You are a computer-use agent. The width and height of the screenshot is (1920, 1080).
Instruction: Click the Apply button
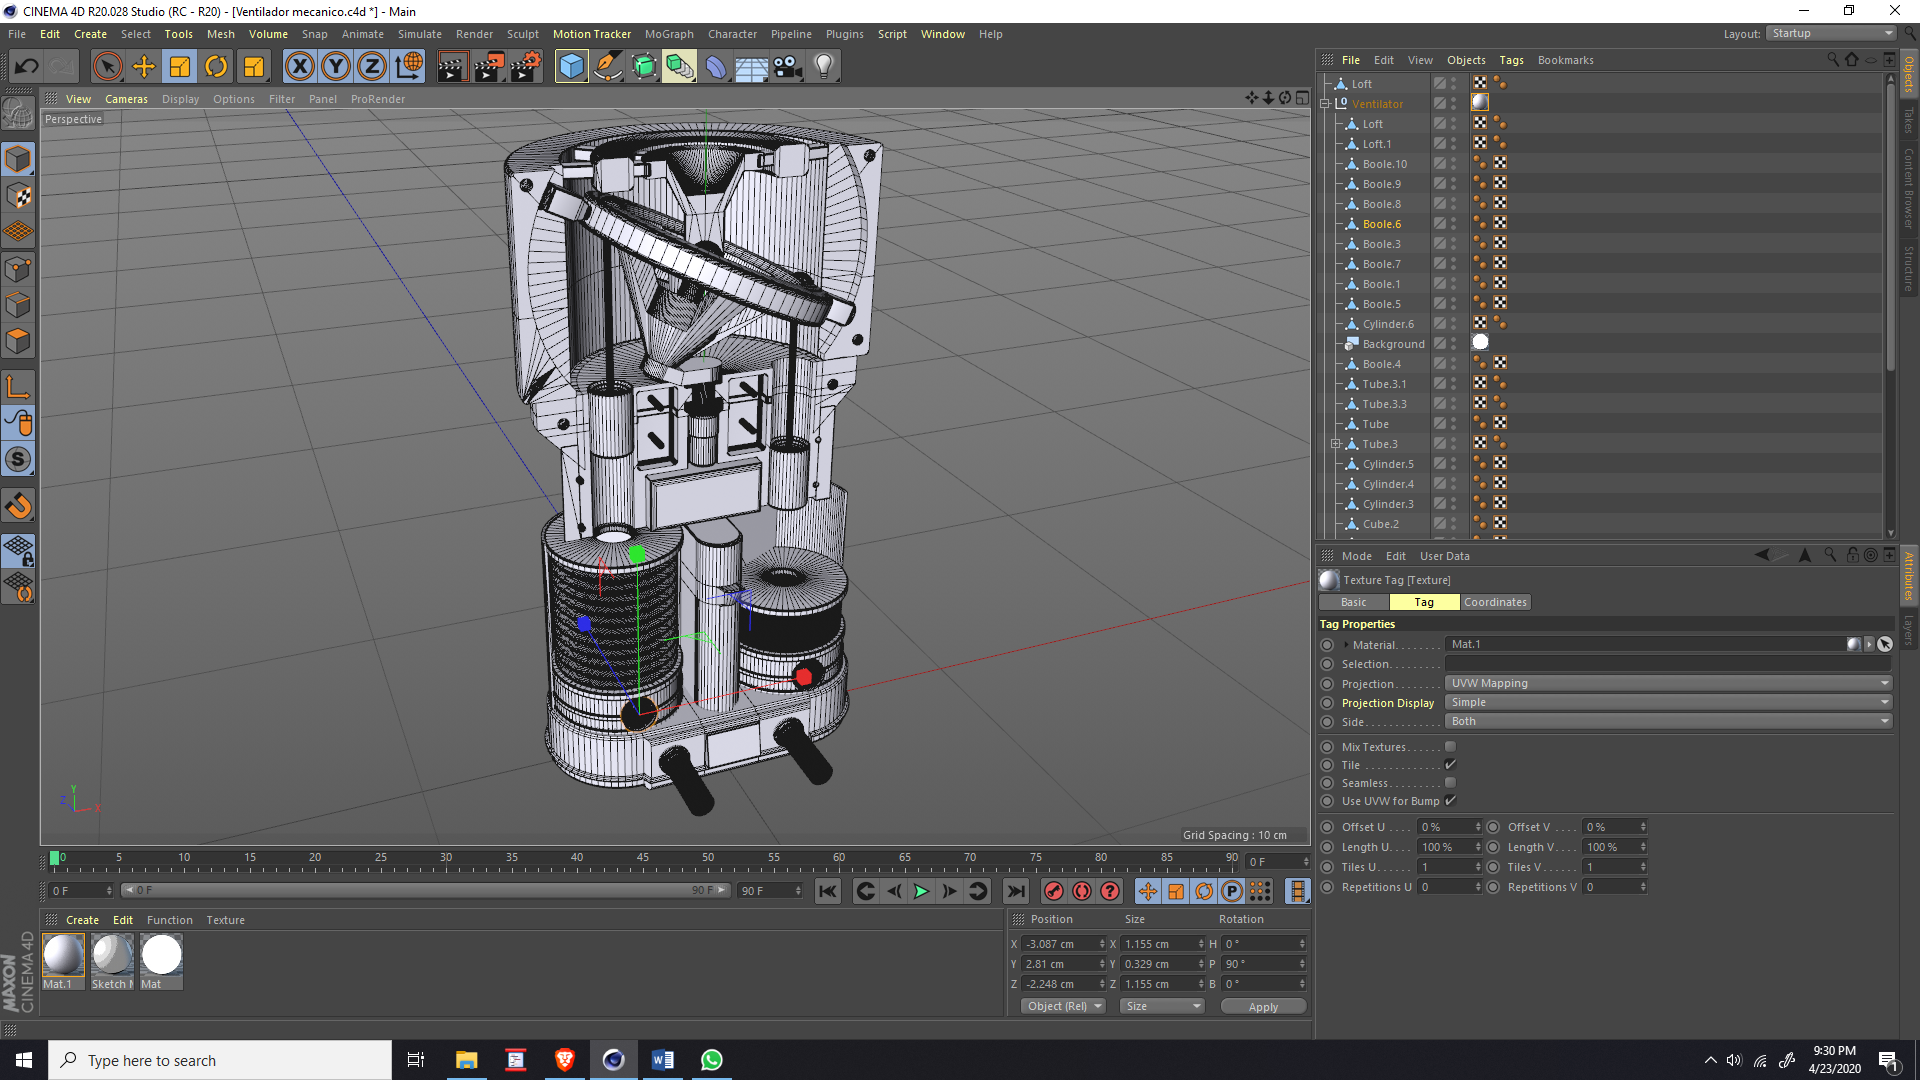pyautogui.click(x=1263, y=1007)
